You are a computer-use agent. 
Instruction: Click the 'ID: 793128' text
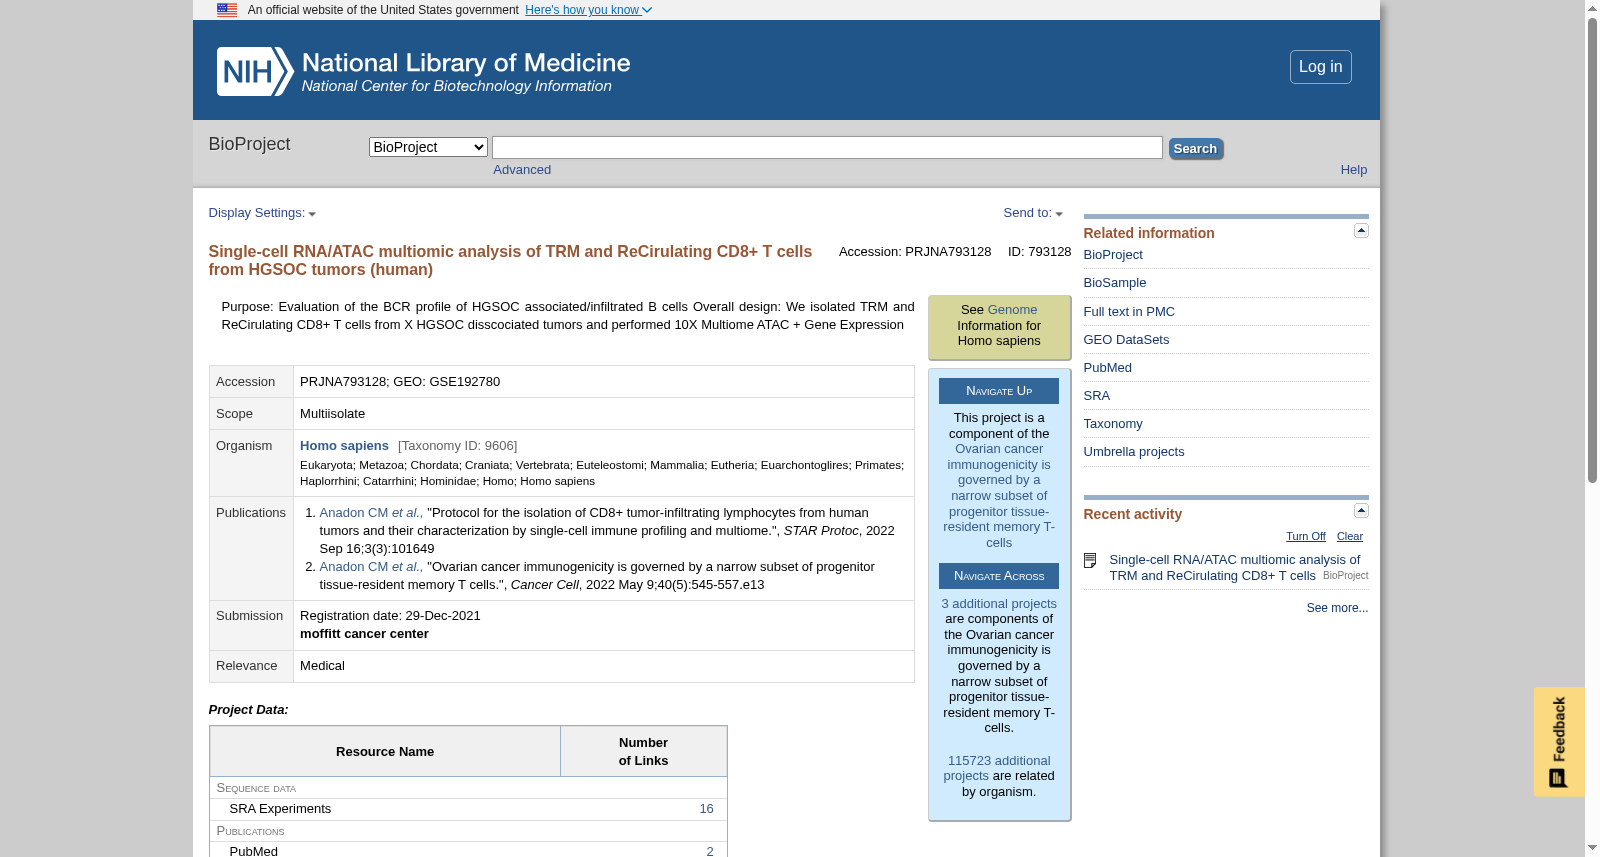click(1039, 252)
